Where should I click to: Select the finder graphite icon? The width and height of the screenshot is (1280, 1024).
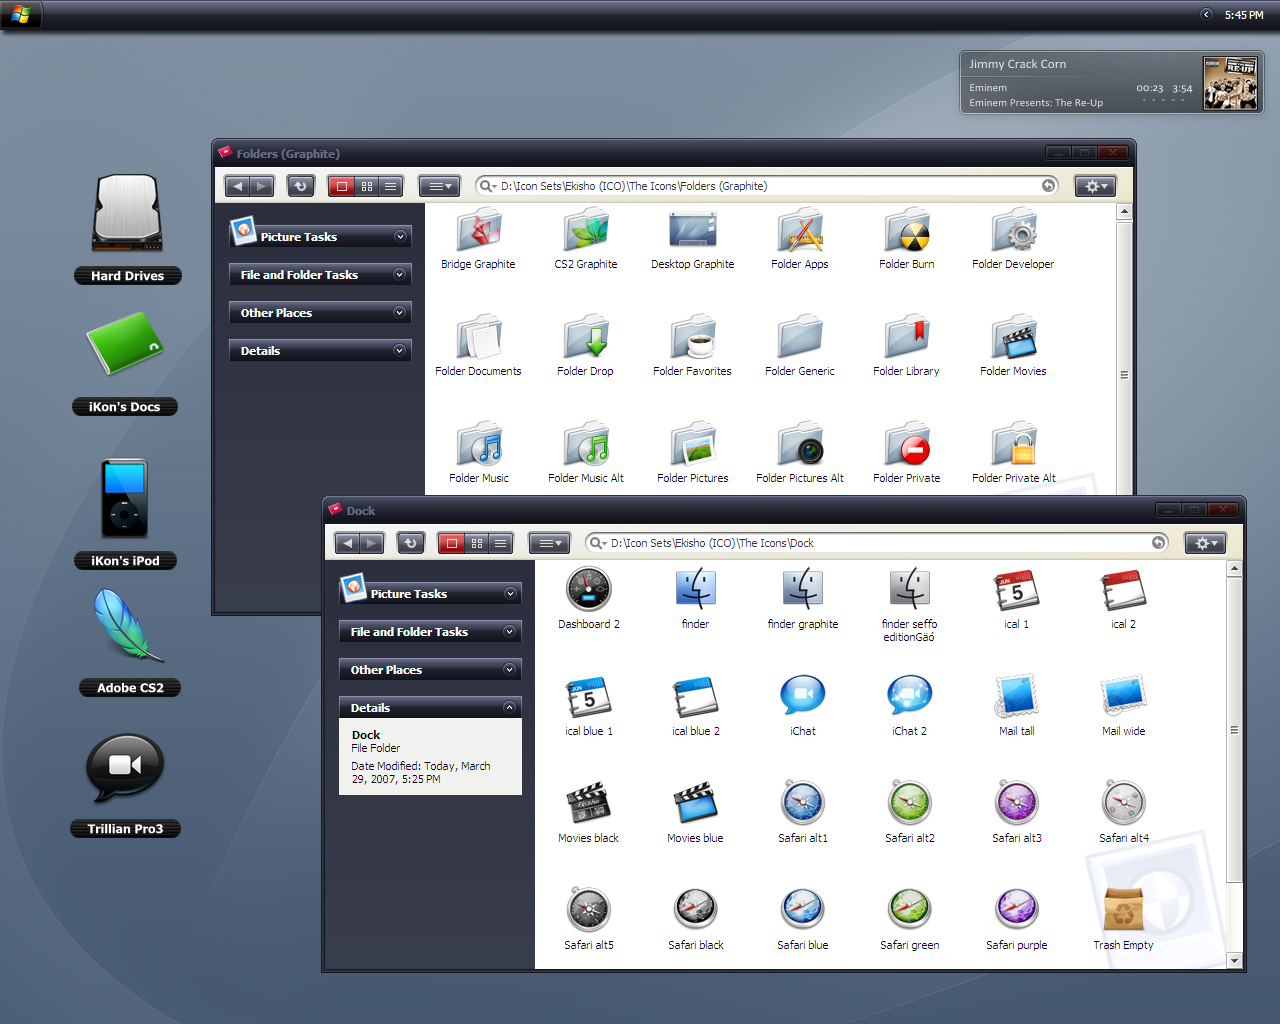click(x=803, y=589)
